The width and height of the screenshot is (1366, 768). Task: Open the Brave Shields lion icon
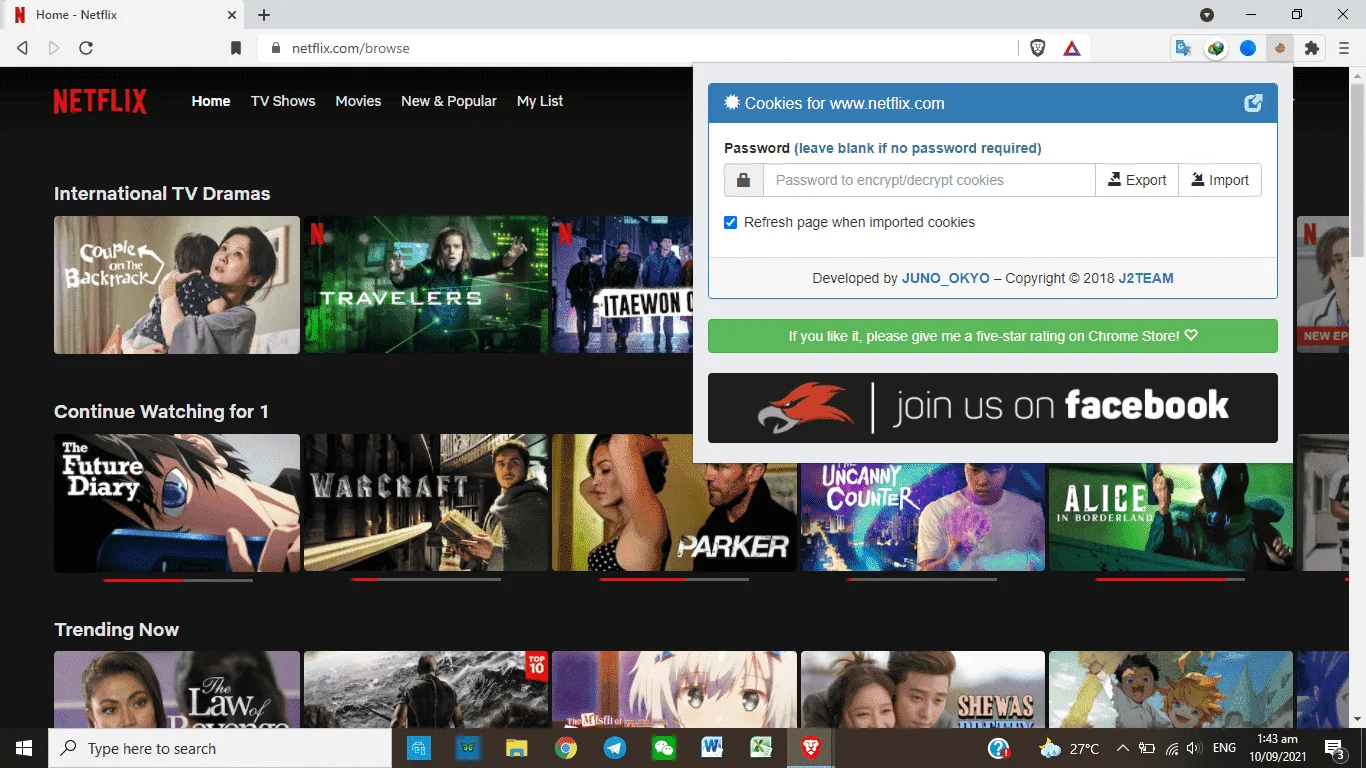pos(1038,48)
